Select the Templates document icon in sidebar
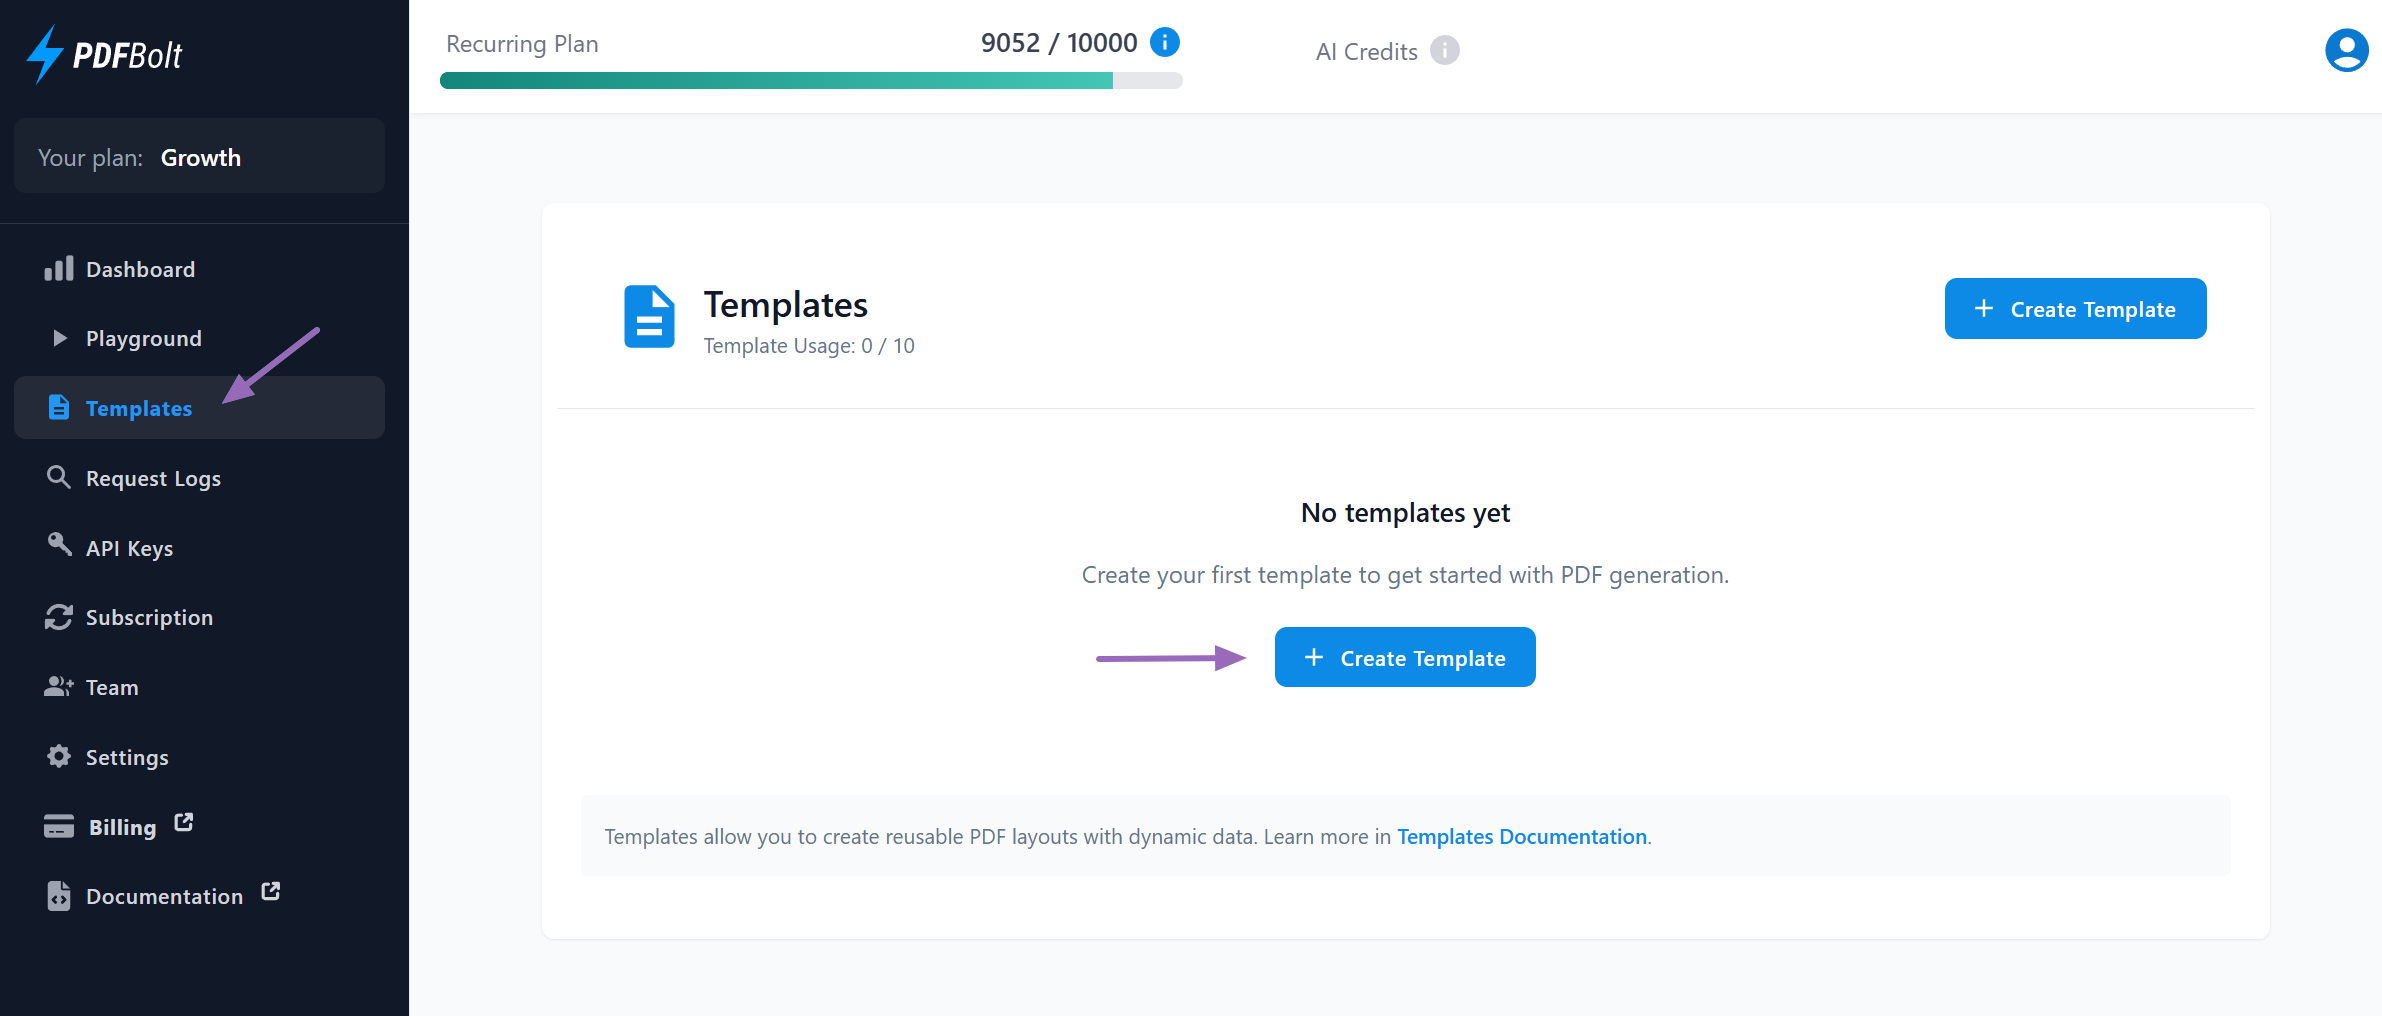Image resolution: width=2382 pixels, height=1016 pixels. tap(59, 407)
